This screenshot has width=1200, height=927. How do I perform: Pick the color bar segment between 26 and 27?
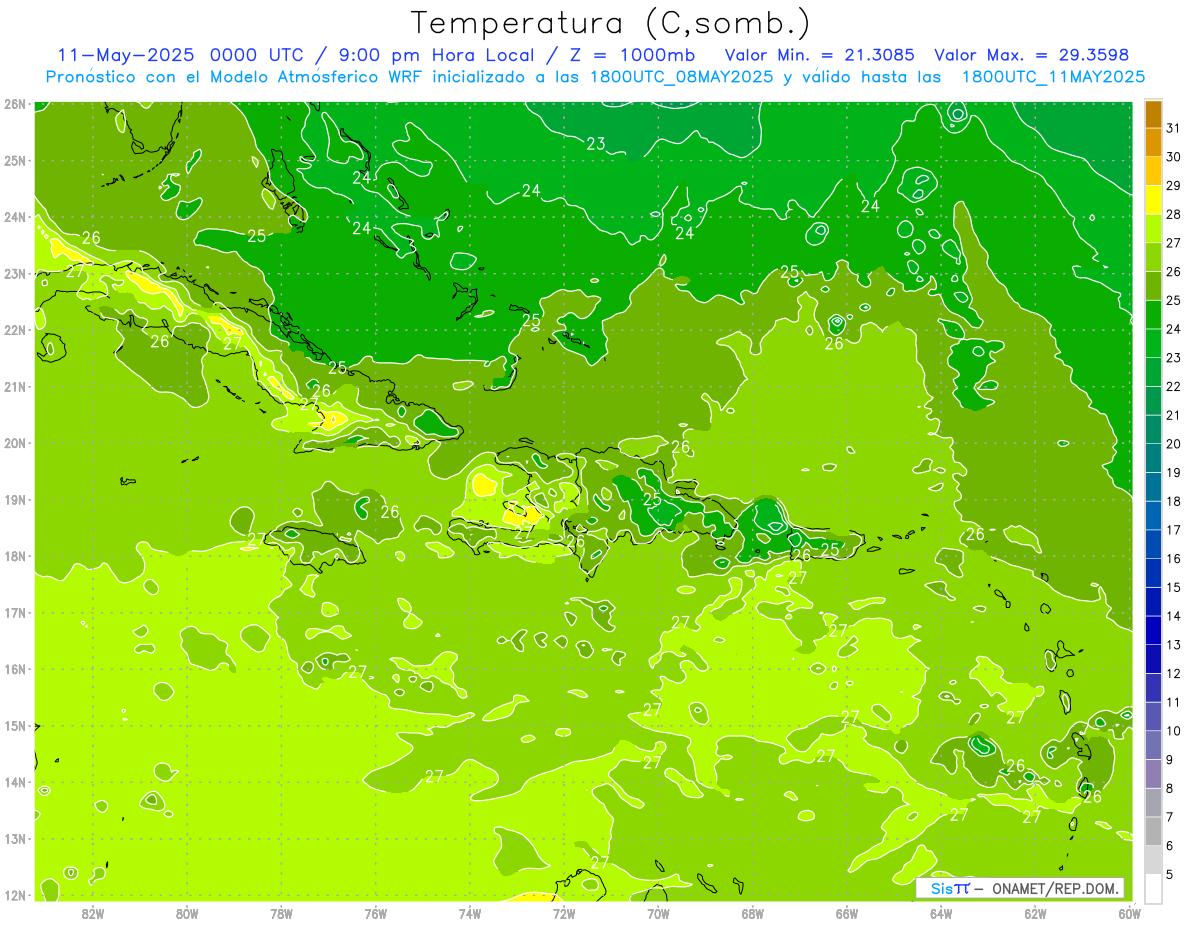[x=1153, y=258]
